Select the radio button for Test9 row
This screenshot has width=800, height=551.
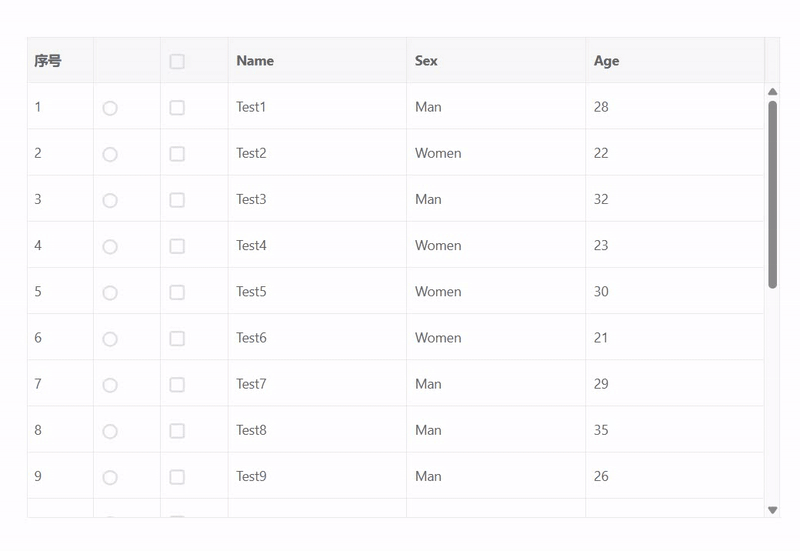tap(110, 478)
